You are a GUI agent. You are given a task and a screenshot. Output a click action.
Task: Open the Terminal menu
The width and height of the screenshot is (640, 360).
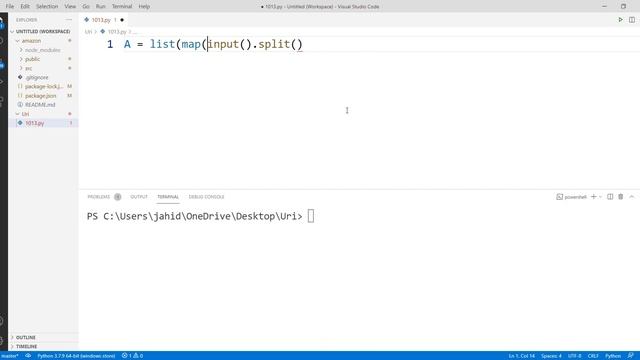(122, 7)
